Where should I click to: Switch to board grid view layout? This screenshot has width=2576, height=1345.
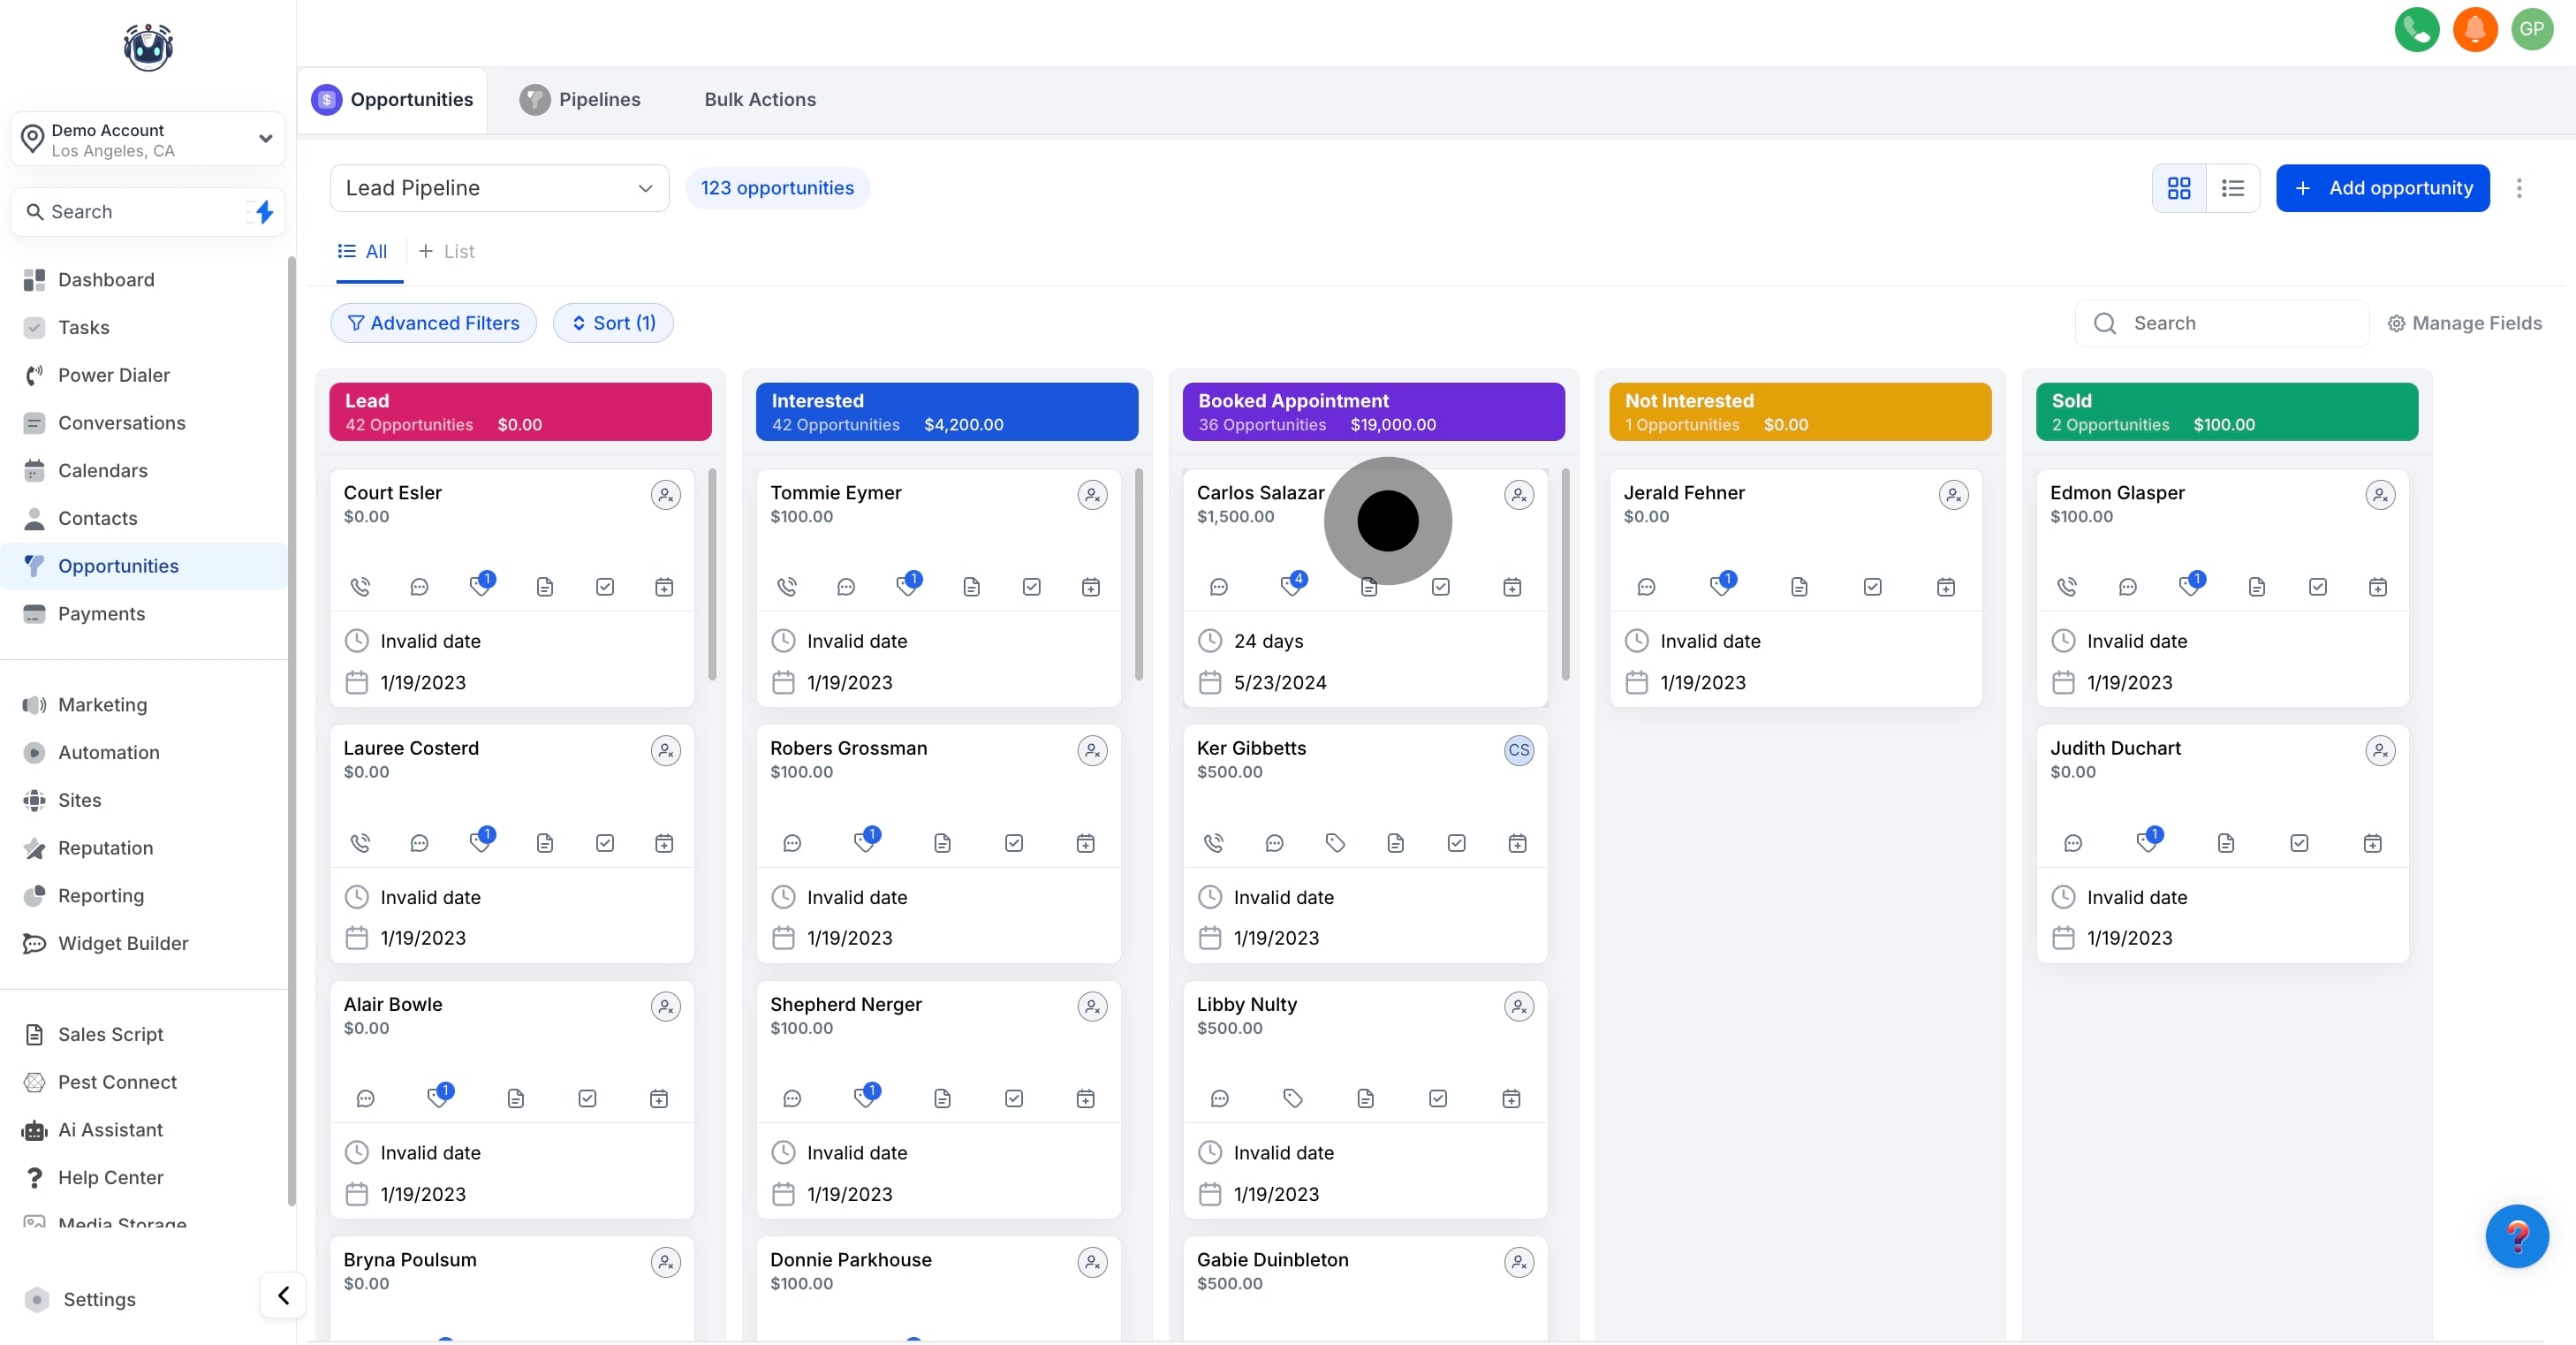[2178, 188]
